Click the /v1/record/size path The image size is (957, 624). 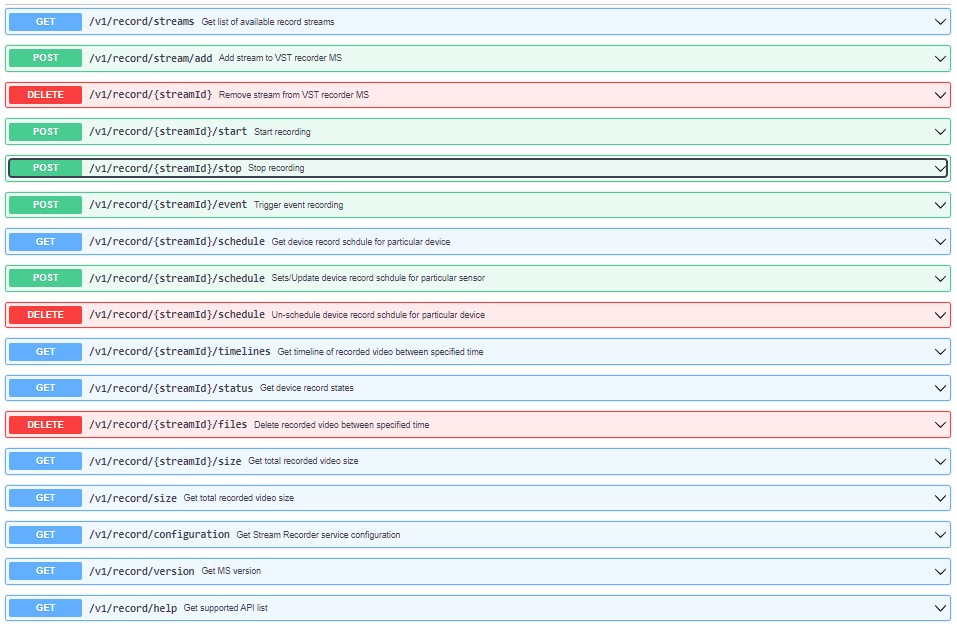pos(132,498)
